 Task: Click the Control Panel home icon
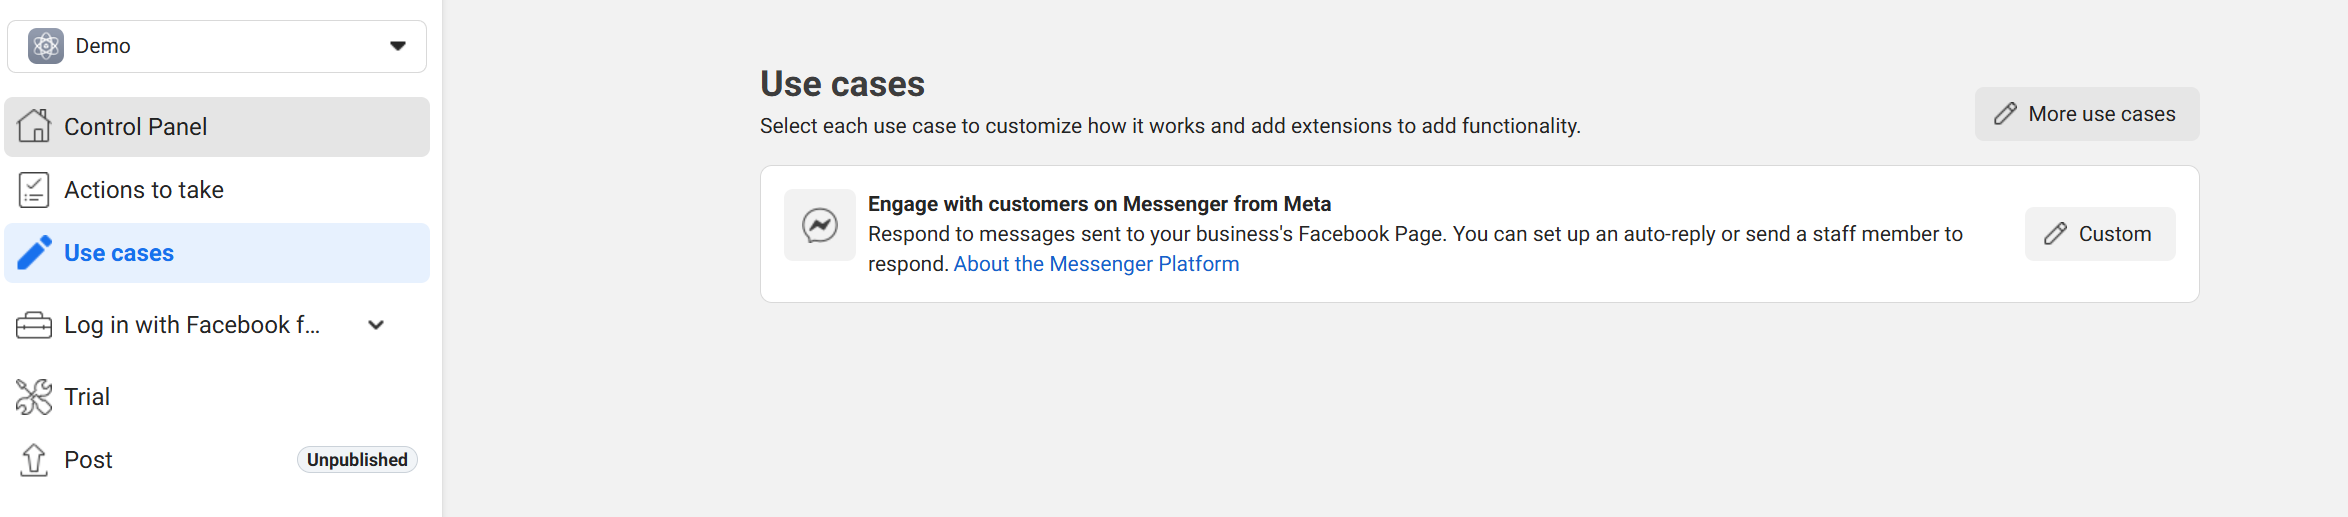click(34, 127)
